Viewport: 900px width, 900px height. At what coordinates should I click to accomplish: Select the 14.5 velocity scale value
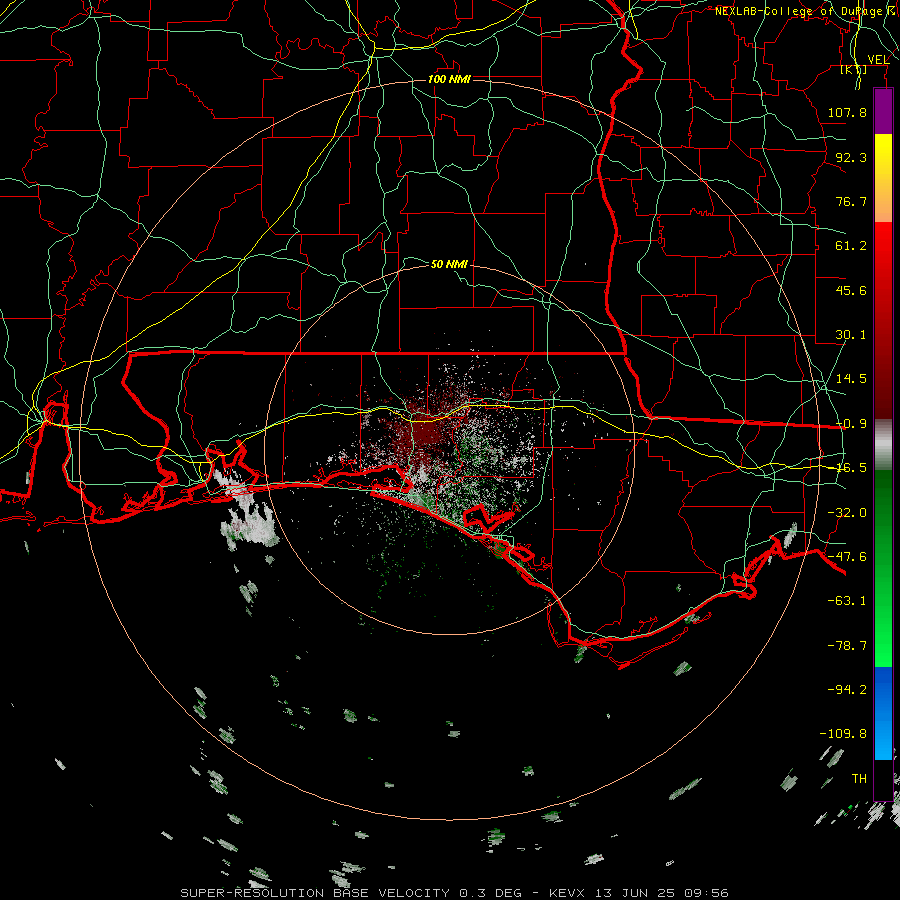[851, 379]
